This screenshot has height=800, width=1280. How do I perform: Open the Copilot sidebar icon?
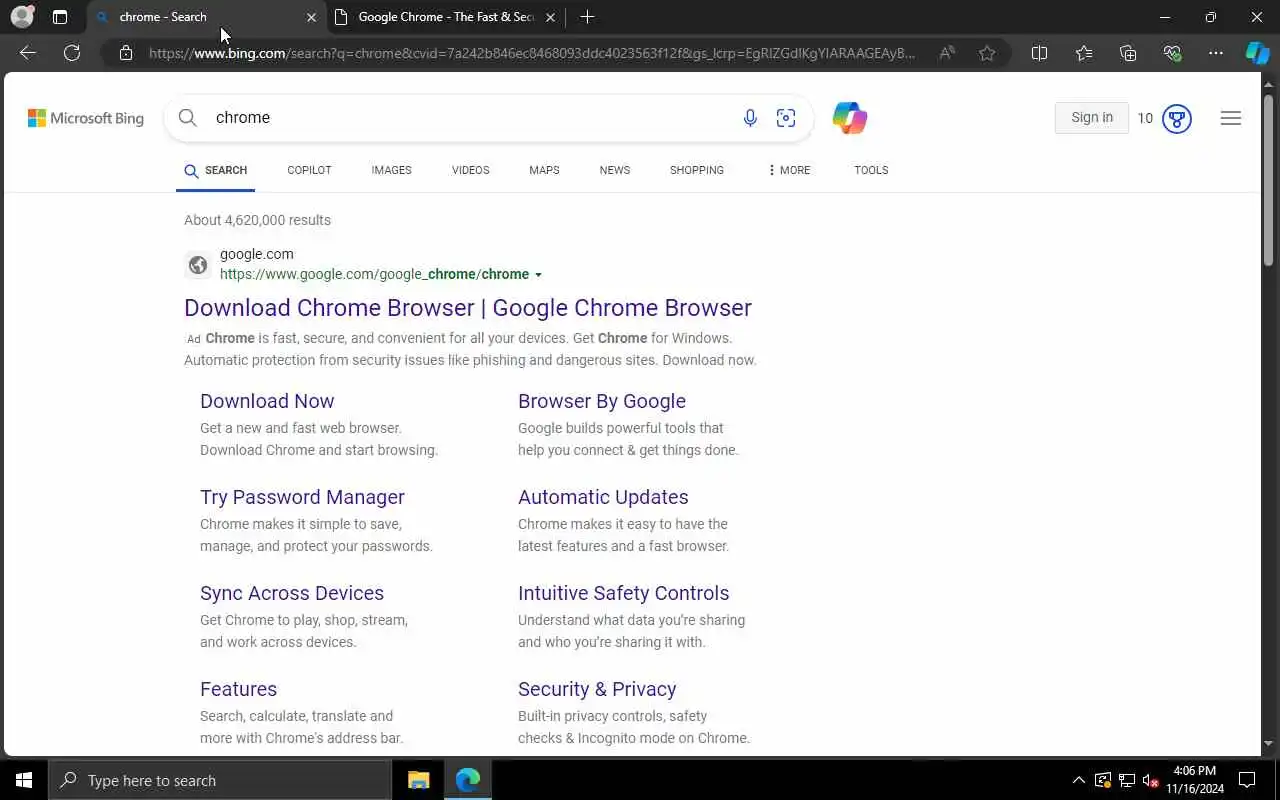(x=1257, y=53)
